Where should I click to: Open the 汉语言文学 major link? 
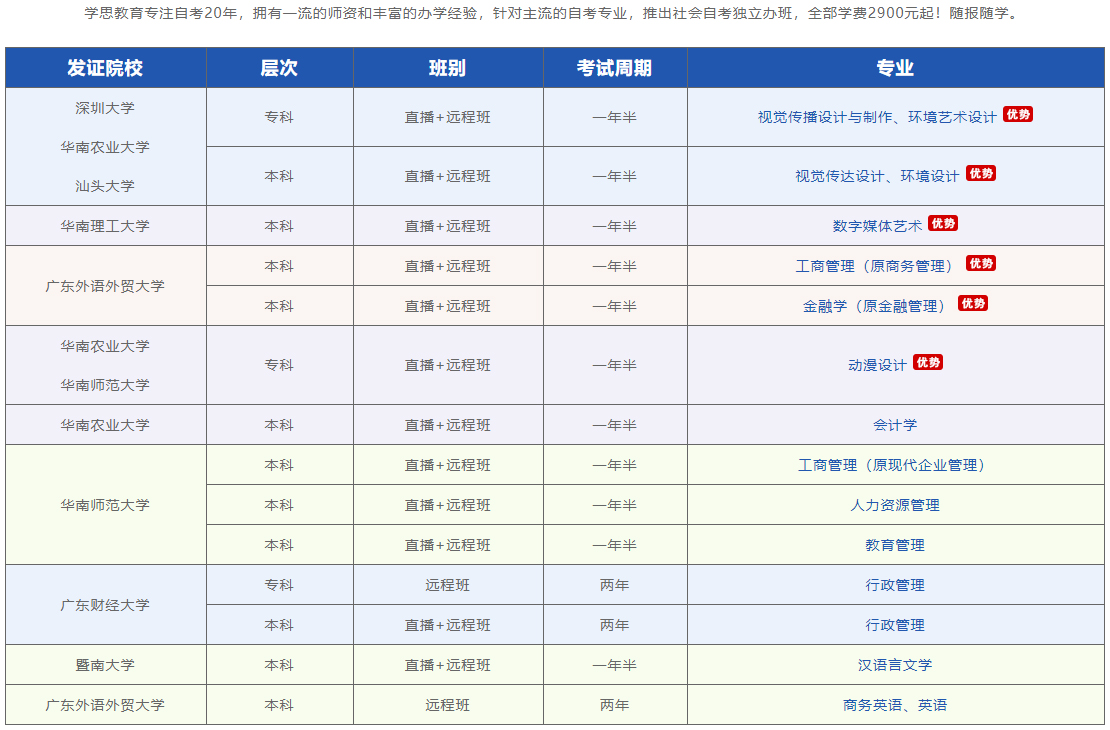pos(895,666)
